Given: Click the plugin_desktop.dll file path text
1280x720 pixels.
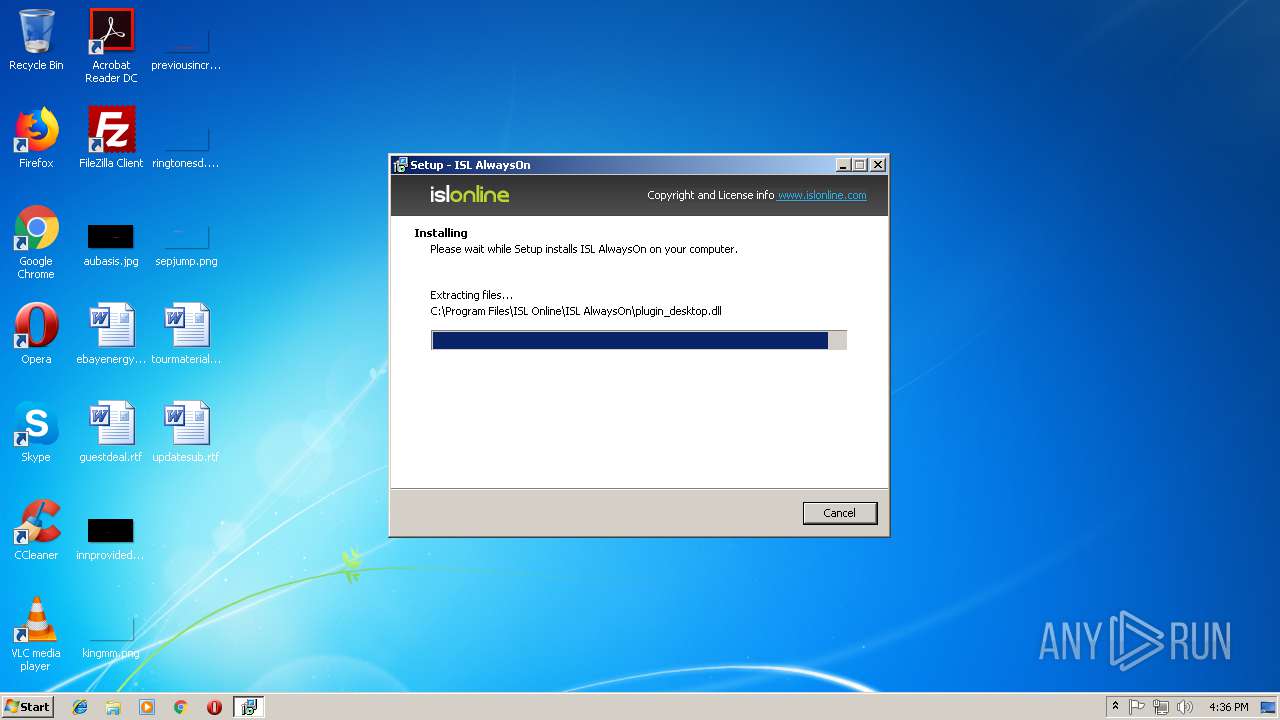Looking at the screenshot, I should (x=576, y=311).
